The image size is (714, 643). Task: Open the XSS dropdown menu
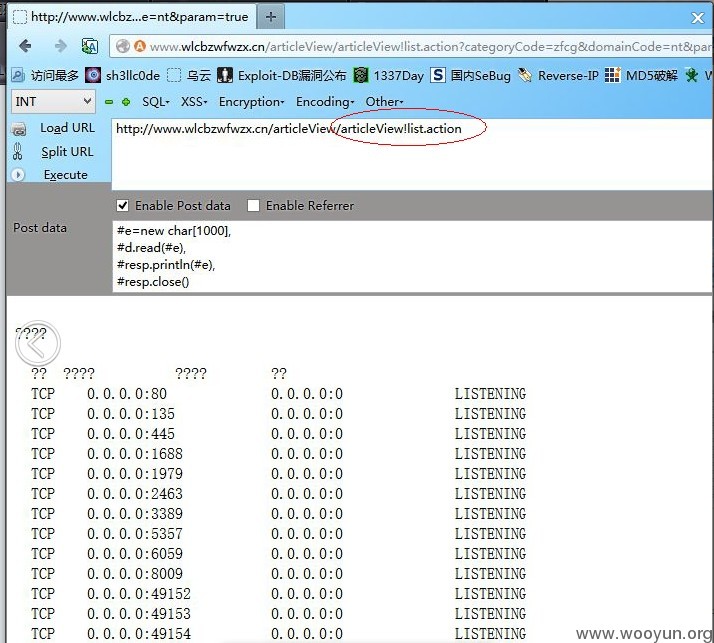pos(194,102)
